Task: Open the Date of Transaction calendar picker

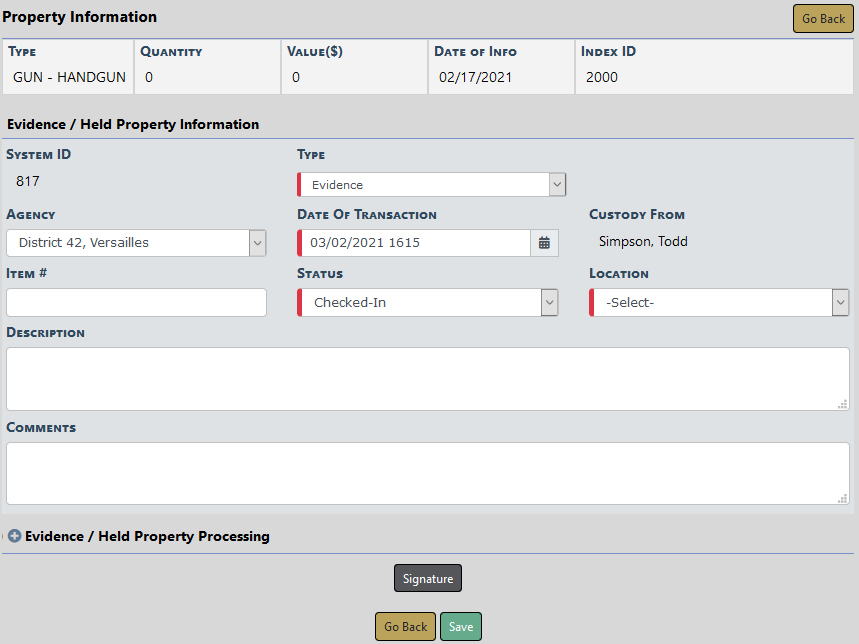Action: tap(544, 243)
